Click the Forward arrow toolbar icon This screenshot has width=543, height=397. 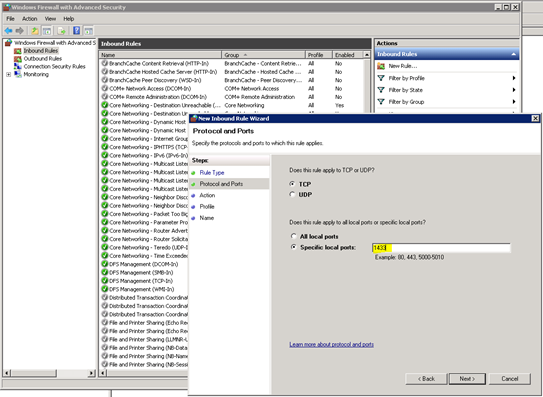tap(20, 31)
